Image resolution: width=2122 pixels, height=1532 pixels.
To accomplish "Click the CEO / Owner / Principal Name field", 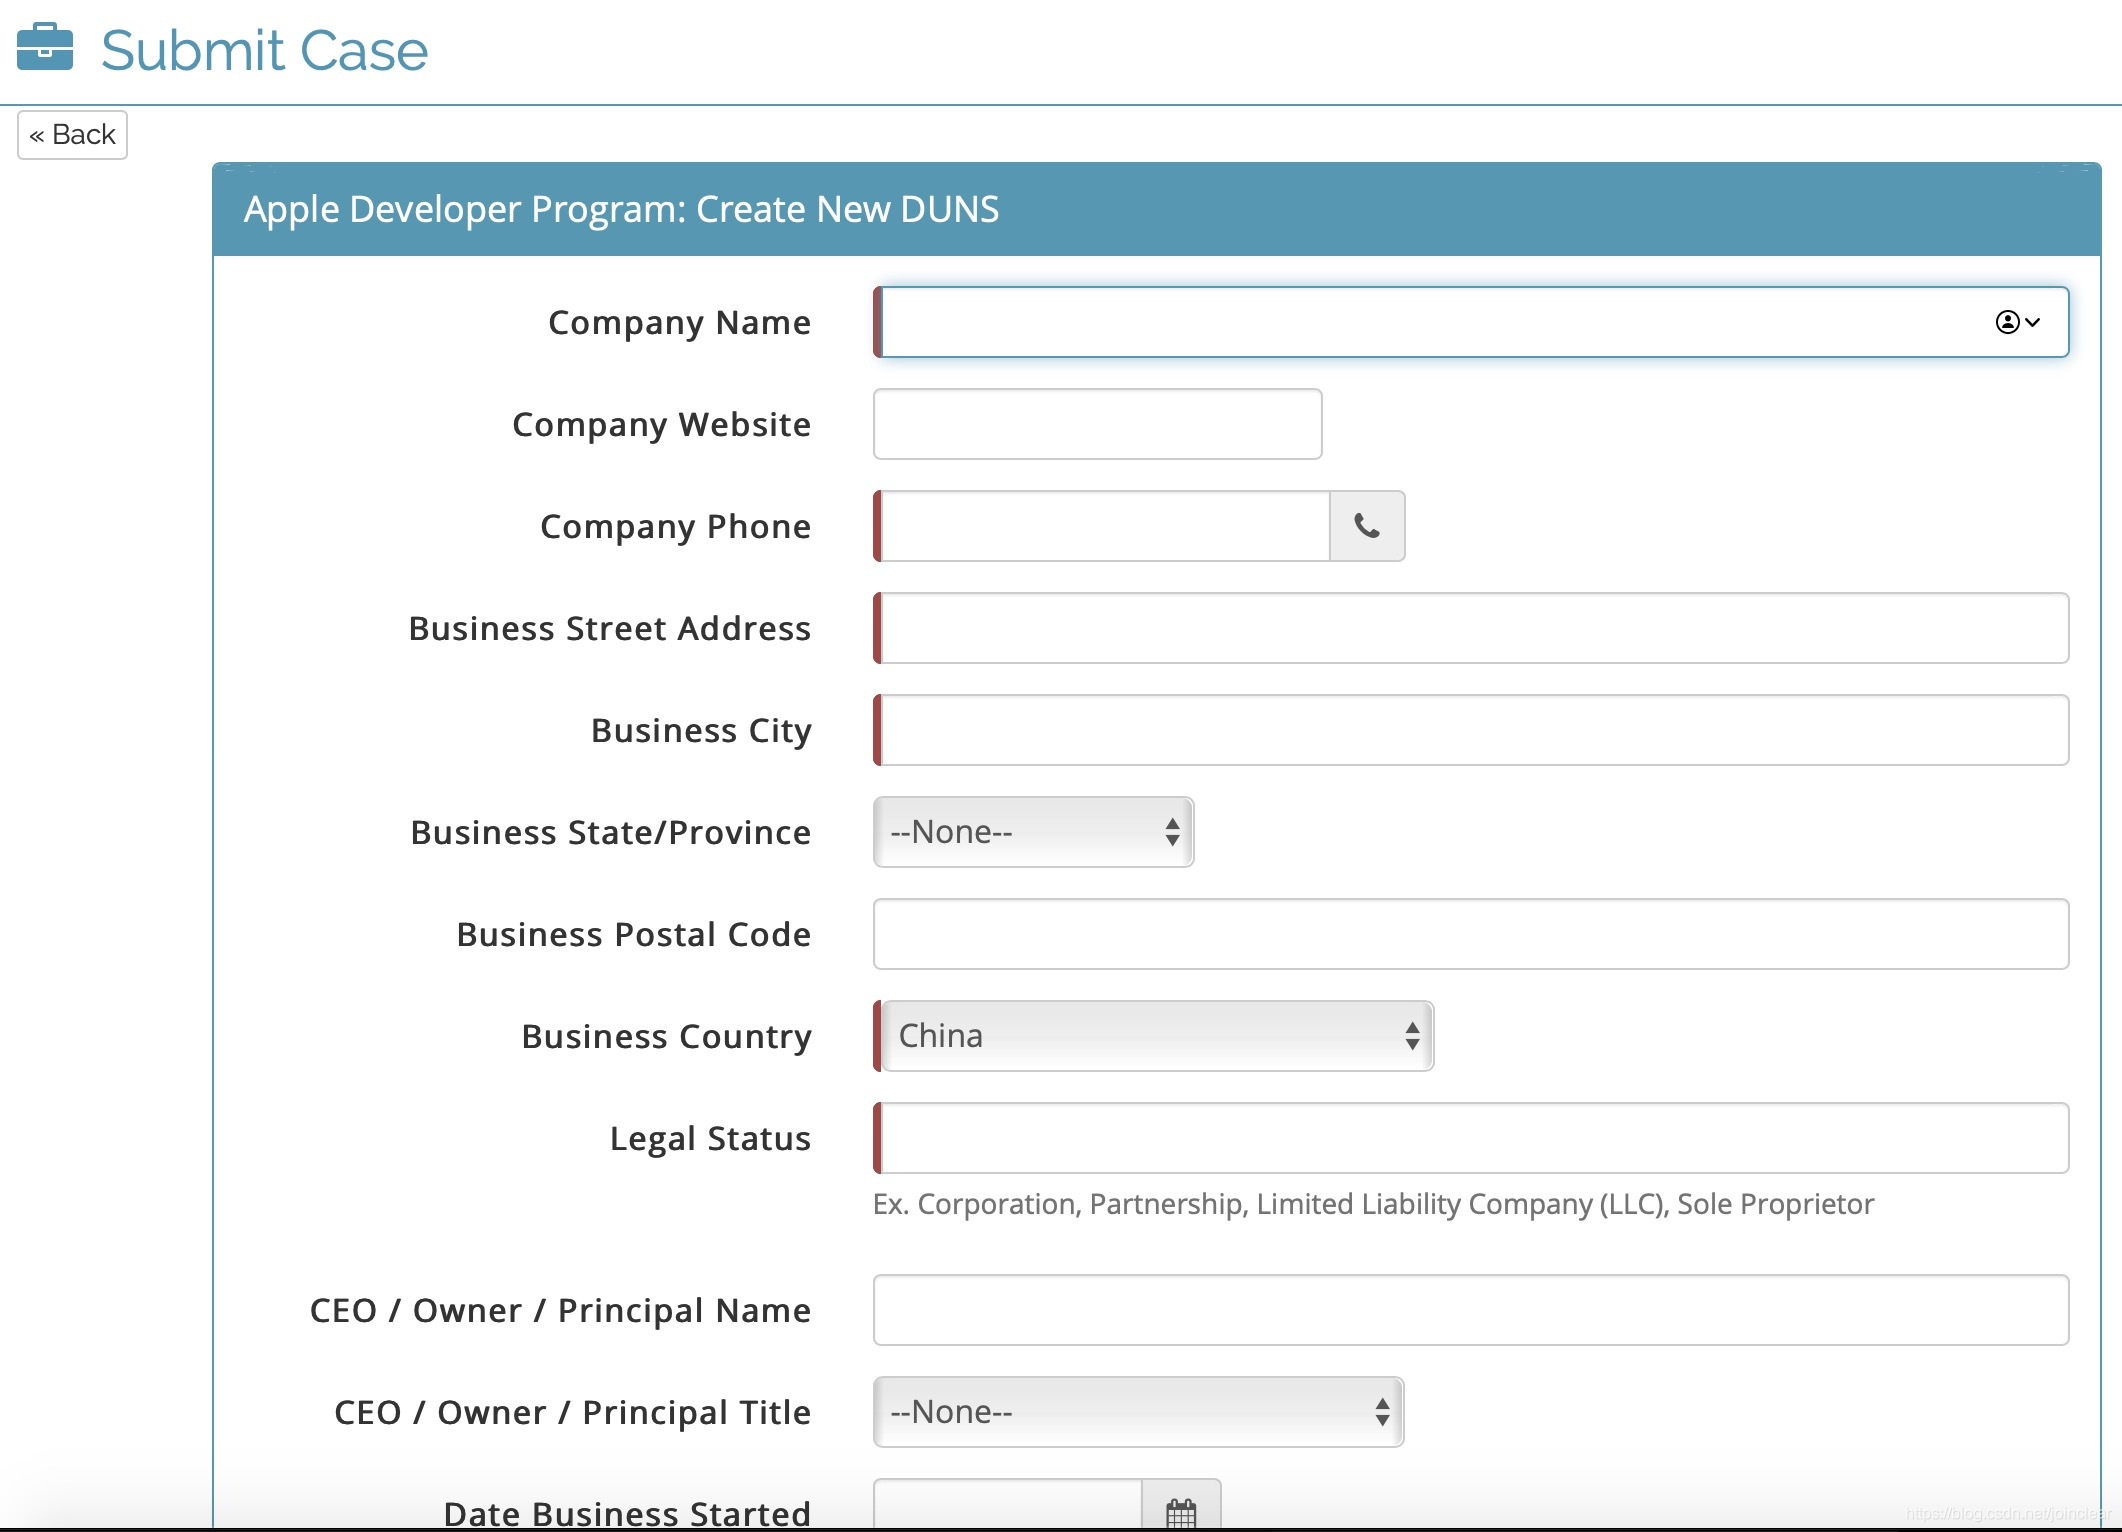I will coord(1471,1310).
